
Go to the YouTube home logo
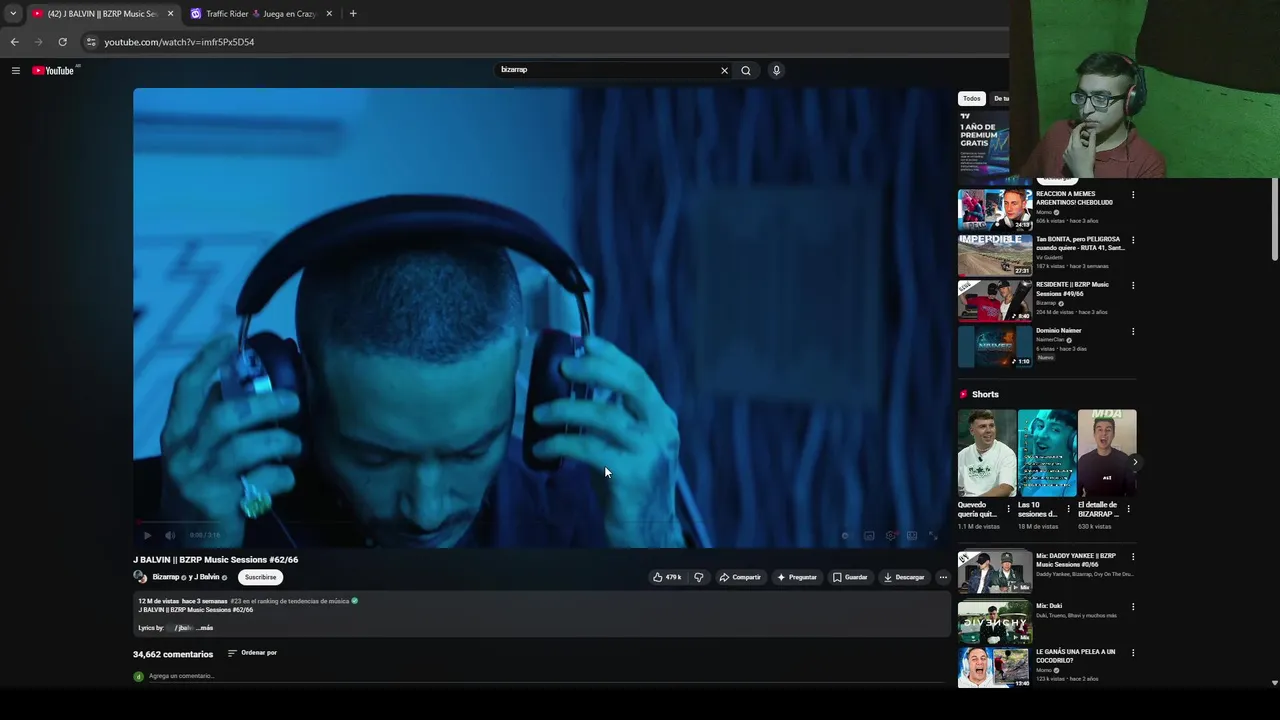point(54,70)
